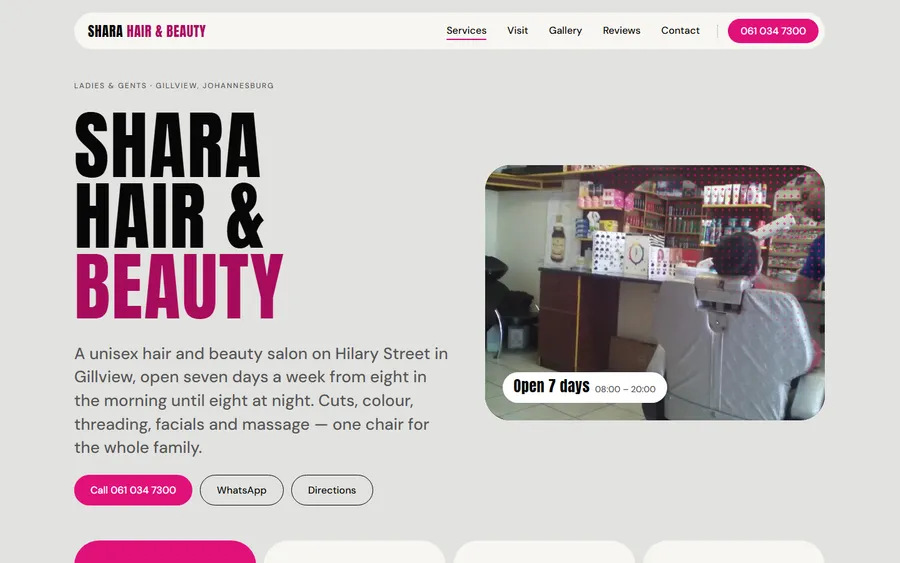Click the Open 7 days hours badge
The image size is (900, 563).
584,387
